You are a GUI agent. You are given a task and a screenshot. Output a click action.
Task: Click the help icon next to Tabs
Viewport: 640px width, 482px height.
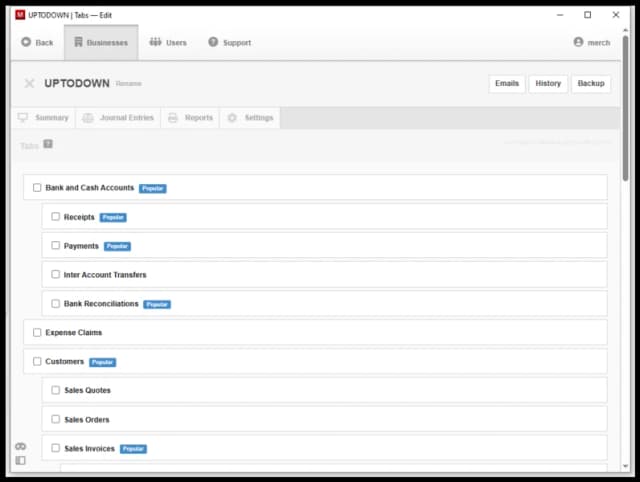tap(48, 144)
